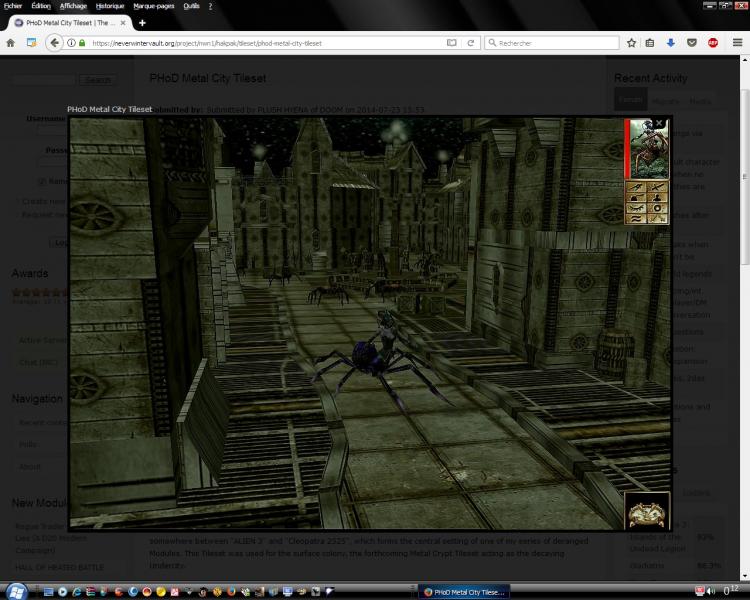
Task: Bookmark this page with the star icon
Action: click(631, 43)
